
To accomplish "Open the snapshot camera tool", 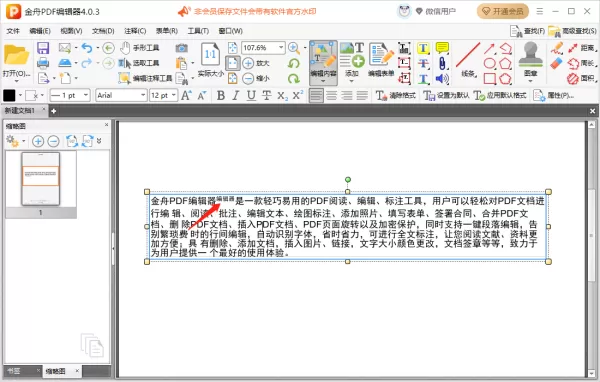I will pos(181,48).
